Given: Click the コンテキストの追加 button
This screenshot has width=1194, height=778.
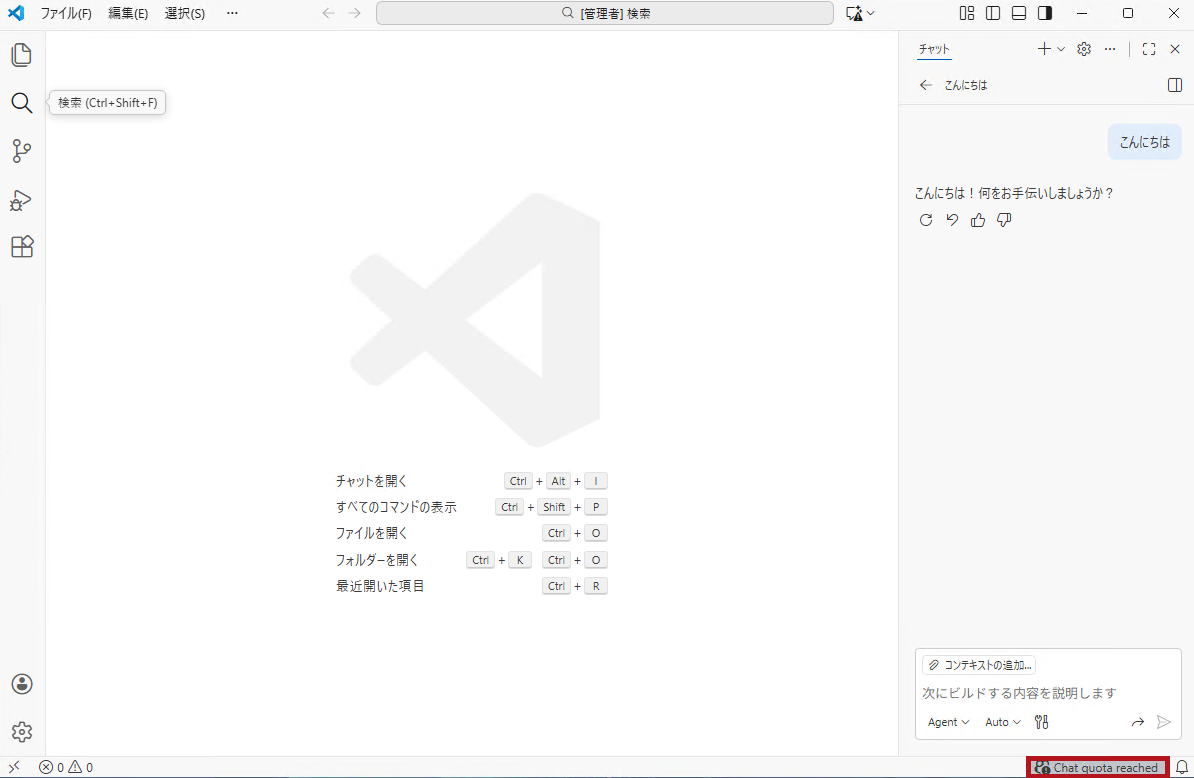Looking at the screenshot, I should 979,665.
